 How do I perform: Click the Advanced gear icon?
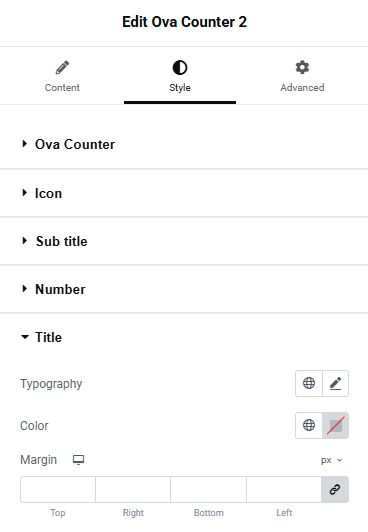coord(302,67)
